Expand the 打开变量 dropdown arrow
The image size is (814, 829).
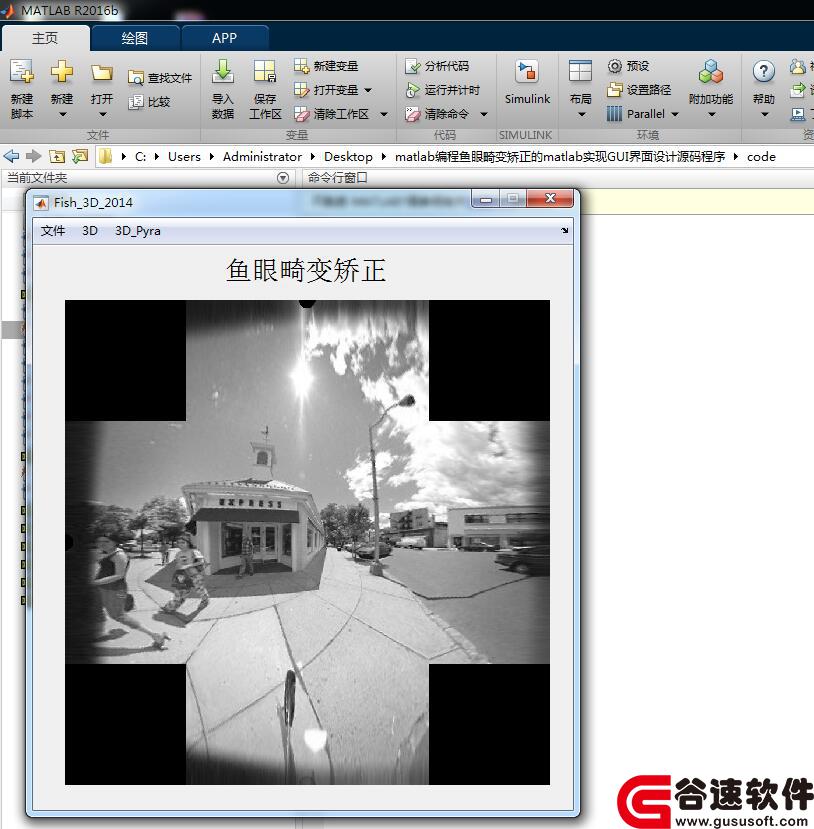point(368,90)
